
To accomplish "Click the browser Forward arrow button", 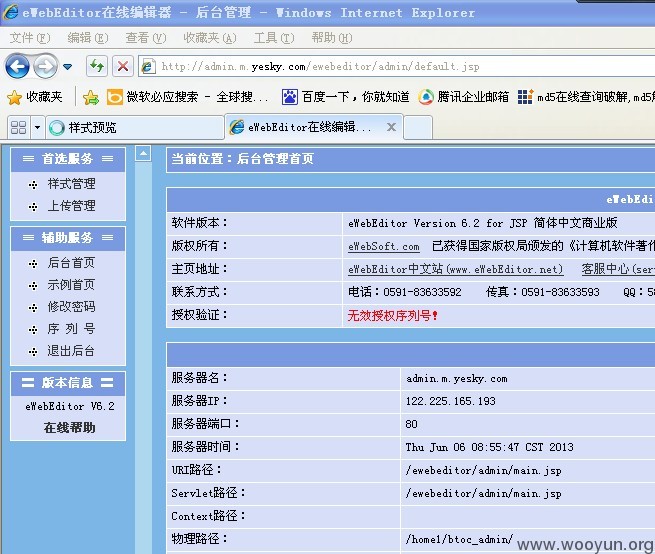I will (x=45, y=66).
